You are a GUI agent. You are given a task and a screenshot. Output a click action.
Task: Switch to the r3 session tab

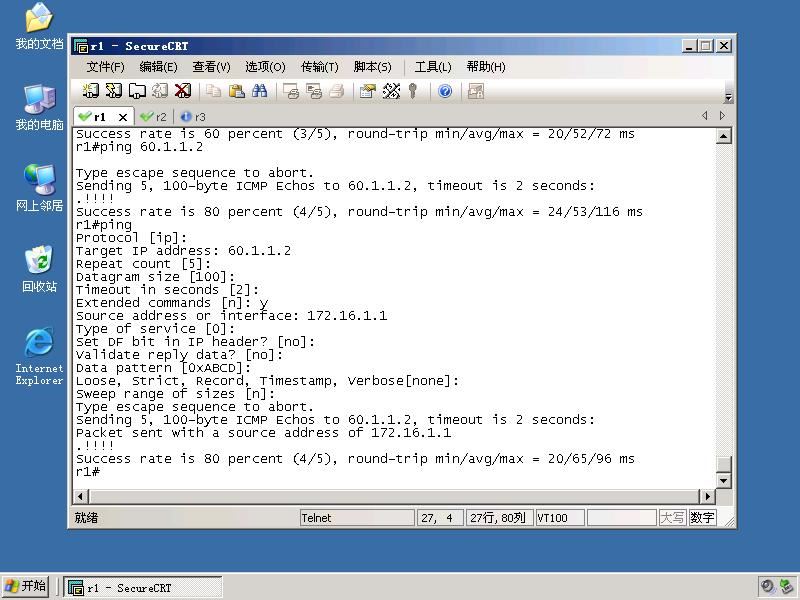(193, 117)
